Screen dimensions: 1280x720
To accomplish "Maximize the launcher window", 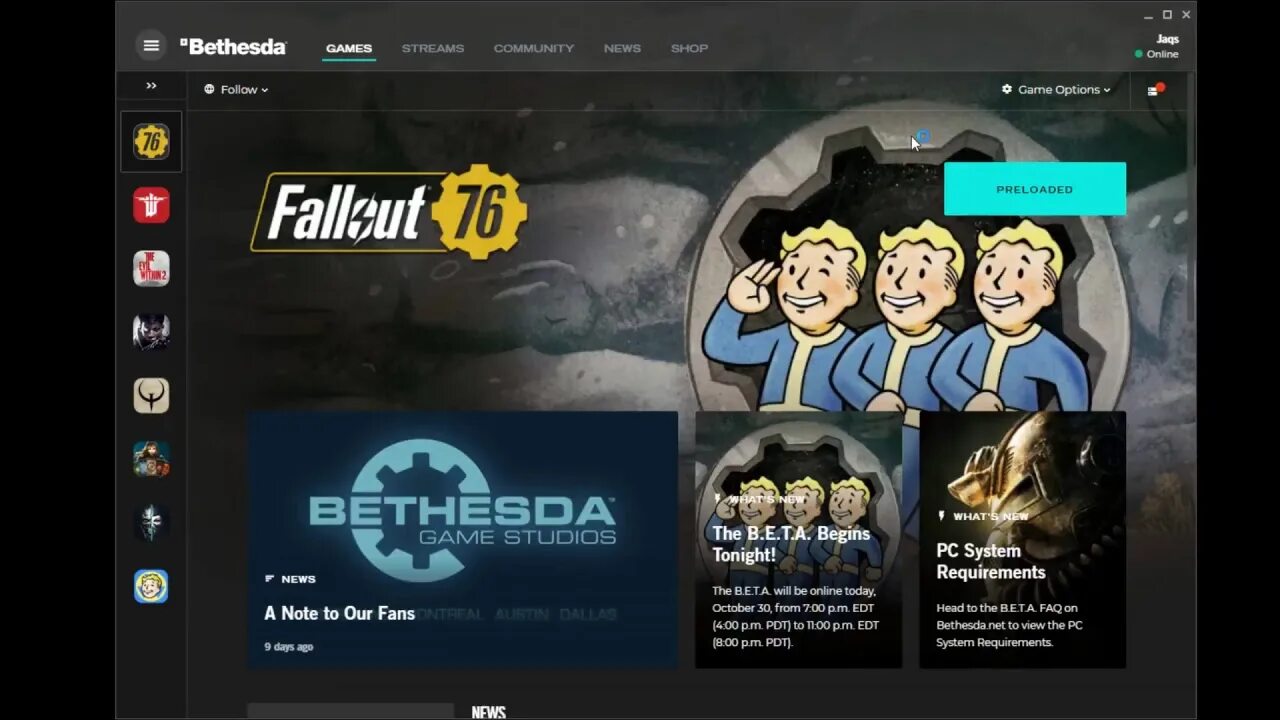I will tap(1167, 15).
